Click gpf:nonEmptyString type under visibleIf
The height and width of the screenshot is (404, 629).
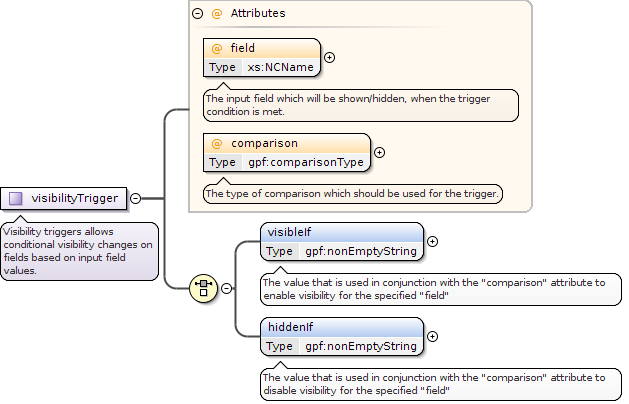point(361,251)
